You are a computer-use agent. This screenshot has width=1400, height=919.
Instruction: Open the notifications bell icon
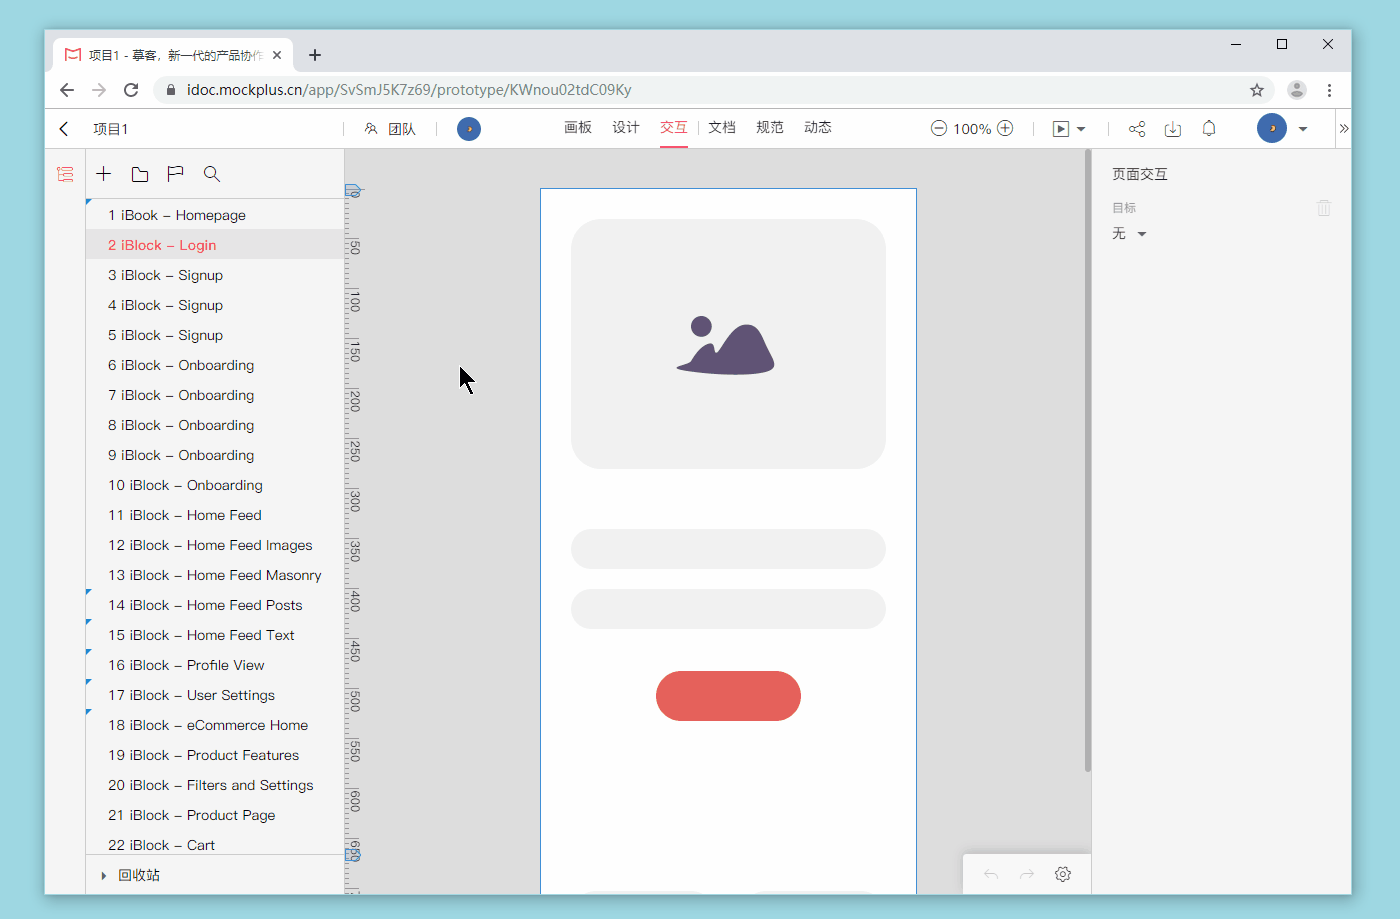tap(1209, 129)
